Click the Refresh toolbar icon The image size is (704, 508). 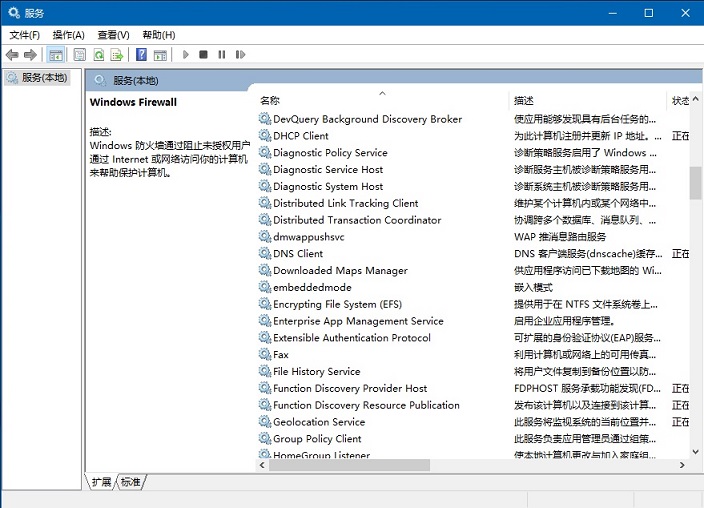point(99,55)
